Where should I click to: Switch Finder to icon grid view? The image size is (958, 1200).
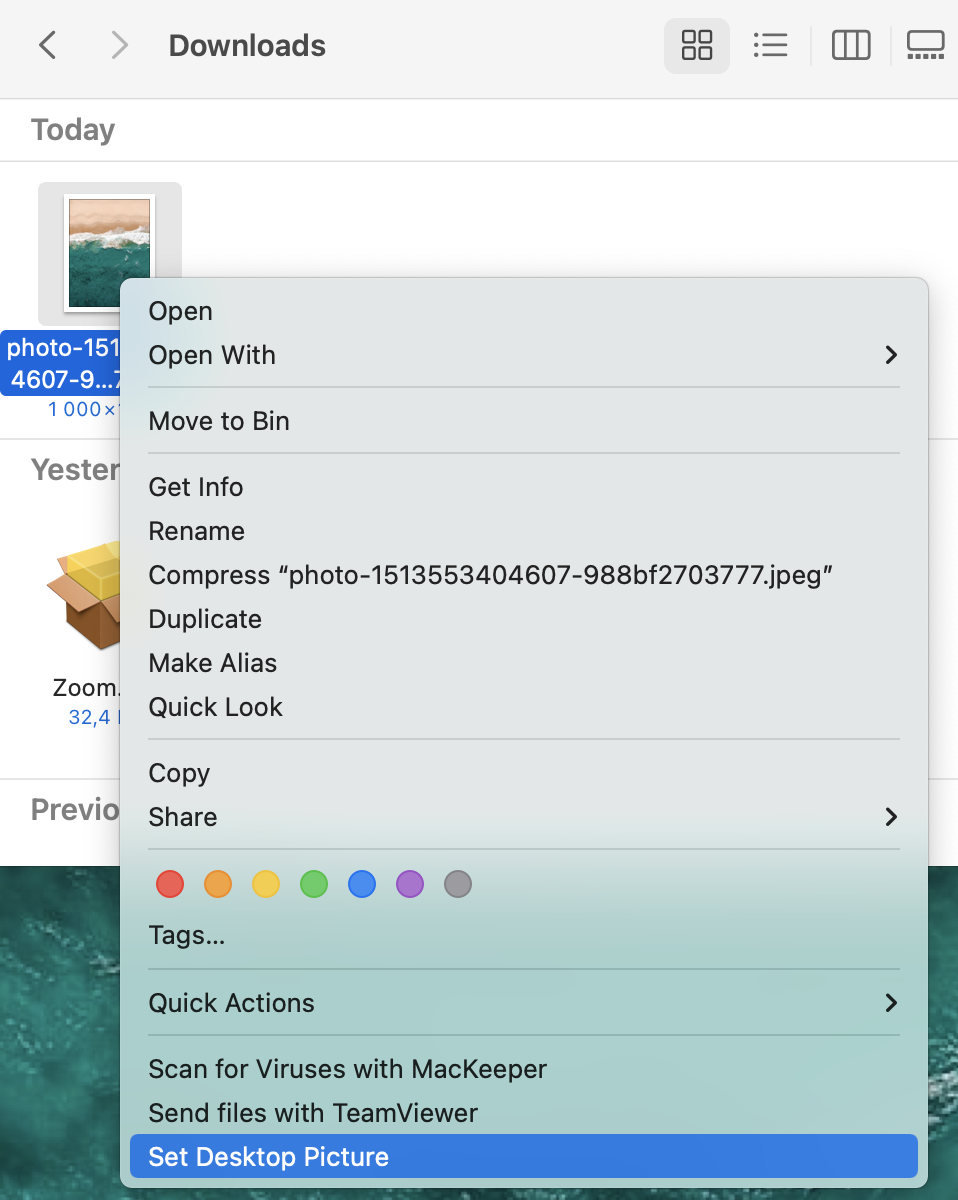697,45
